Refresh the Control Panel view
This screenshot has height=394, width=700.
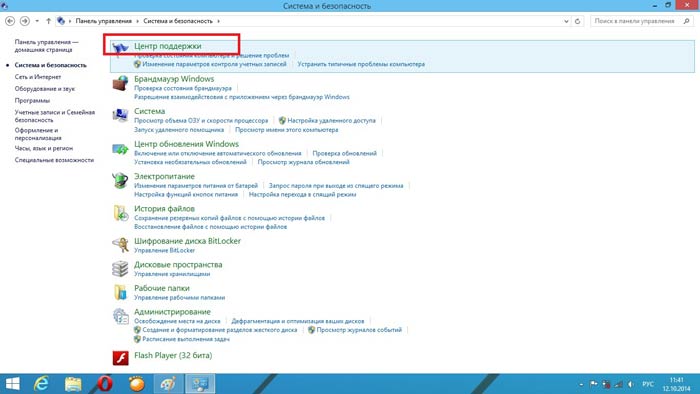point(577,21)
